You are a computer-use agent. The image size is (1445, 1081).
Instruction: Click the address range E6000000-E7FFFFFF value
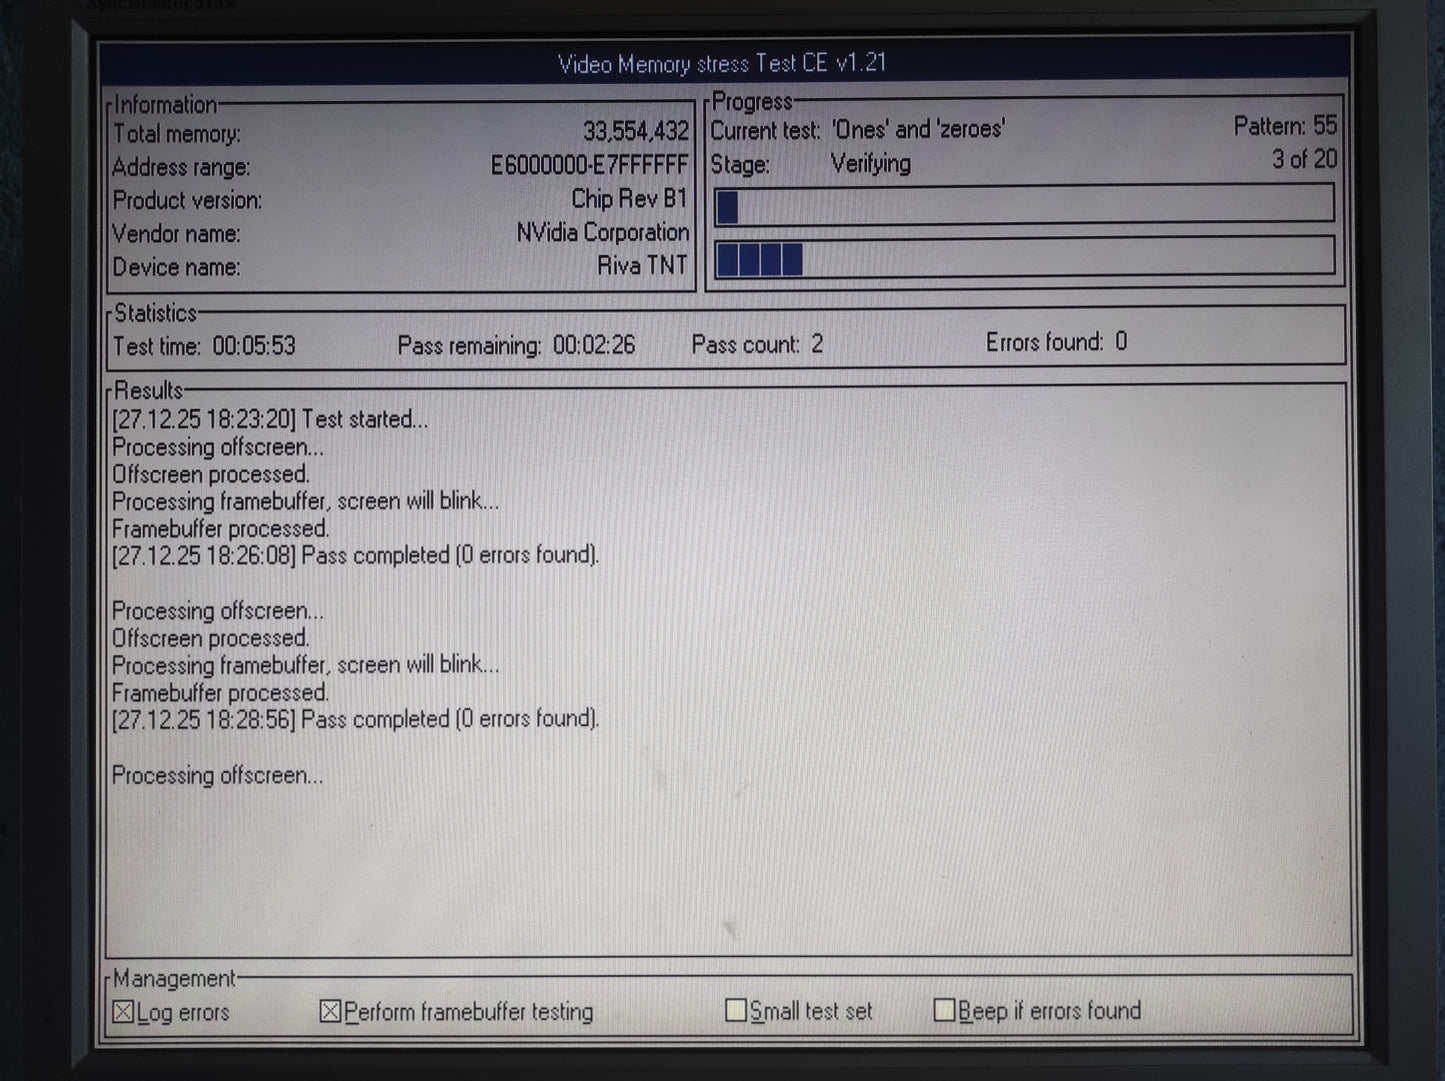588,165
